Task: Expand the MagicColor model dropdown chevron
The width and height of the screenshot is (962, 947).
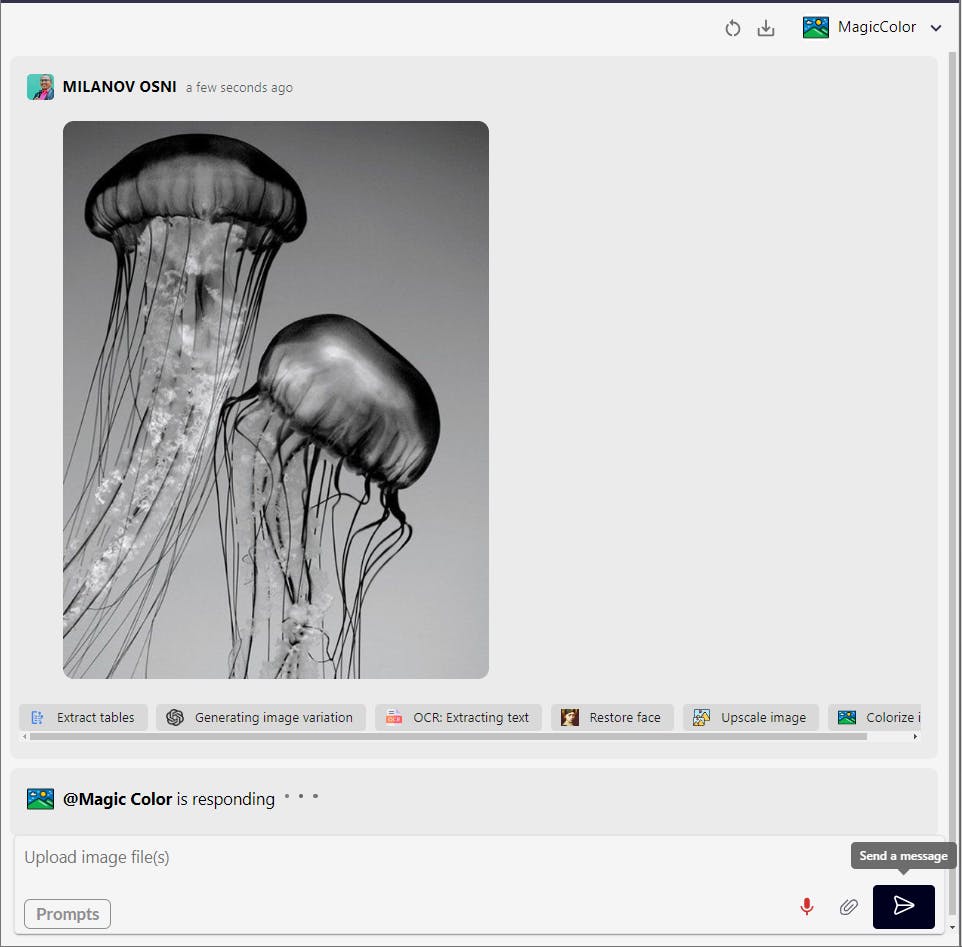Action: [936, 28]
